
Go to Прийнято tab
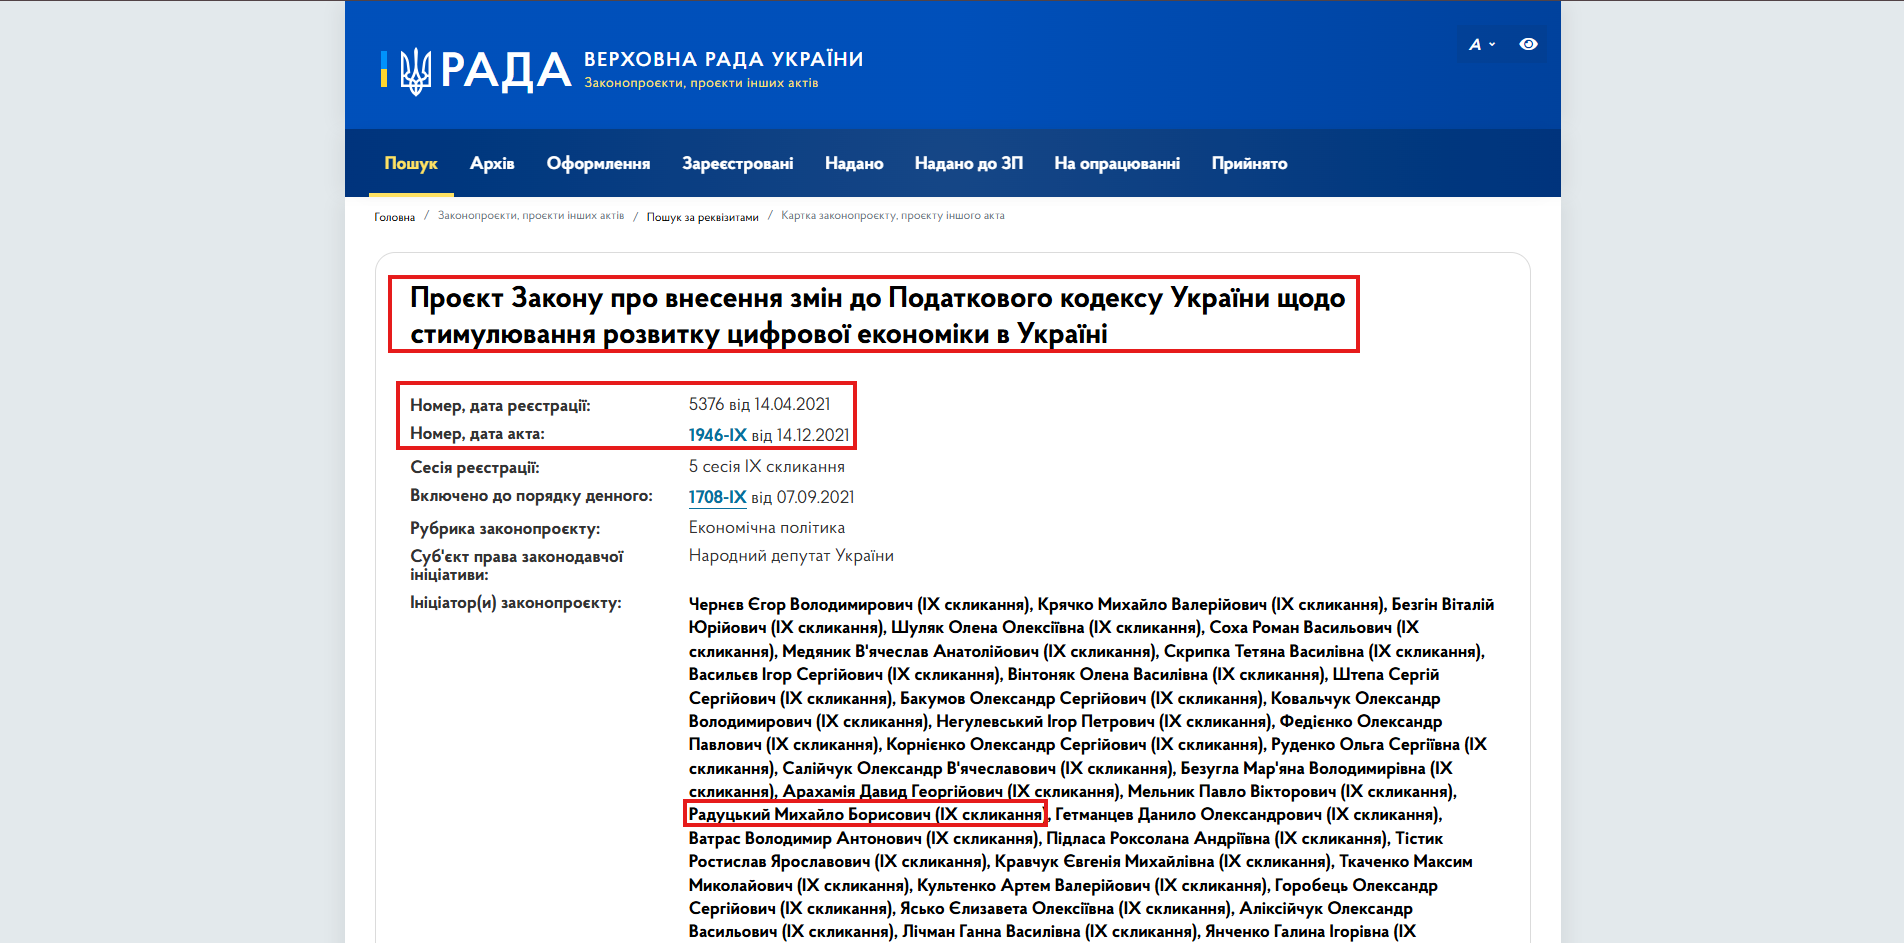click(x=1249, y=163)
